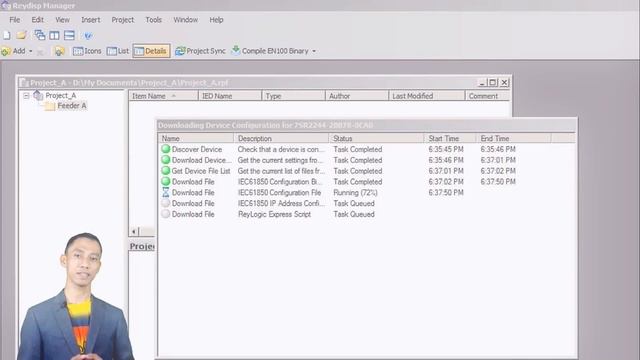Open the Window menu
The height and width of the screenshot is (360, 640).
point(186,20)
